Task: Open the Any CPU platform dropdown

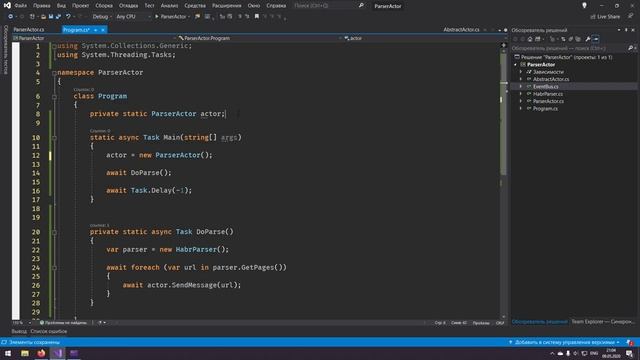Action: pyautogui.click(x=133, y=17)
